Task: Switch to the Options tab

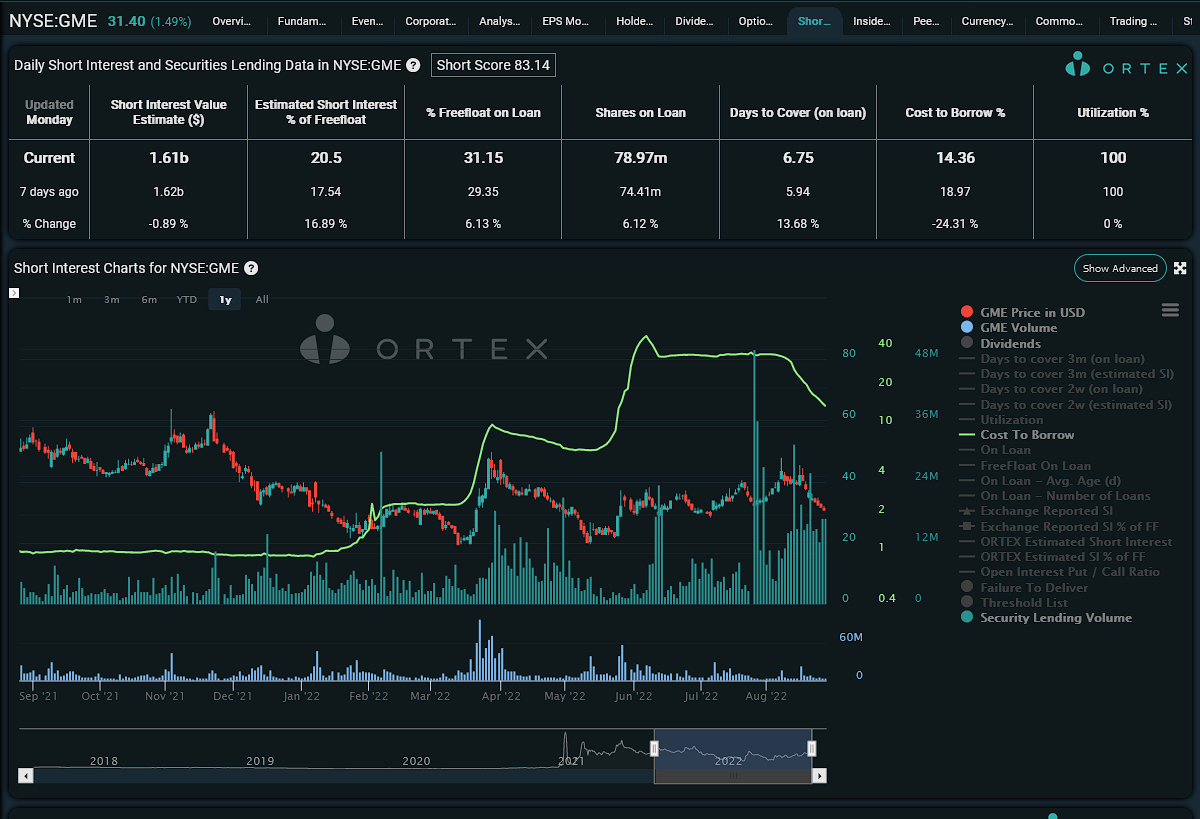Action: 757,20
